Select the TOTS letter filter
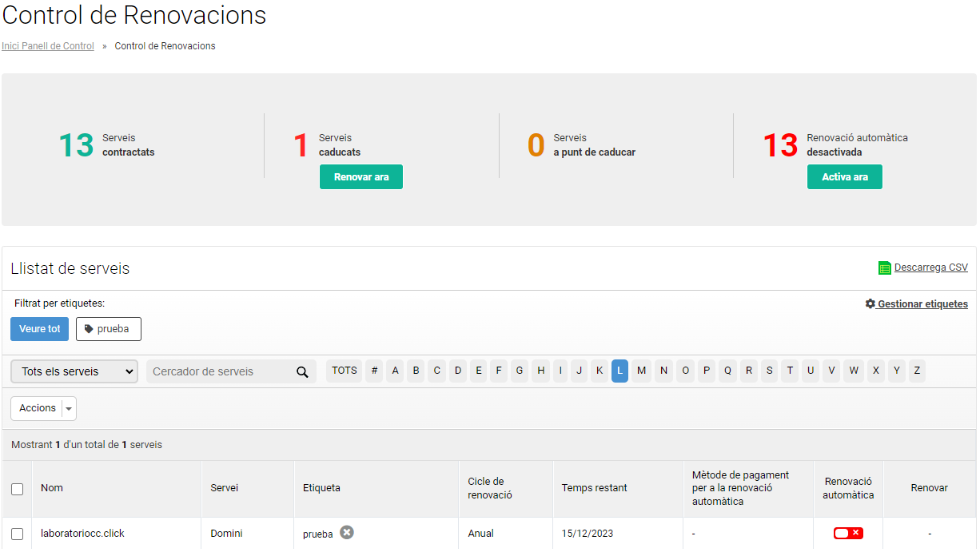978x549 pixels. (x=344, y=371)
